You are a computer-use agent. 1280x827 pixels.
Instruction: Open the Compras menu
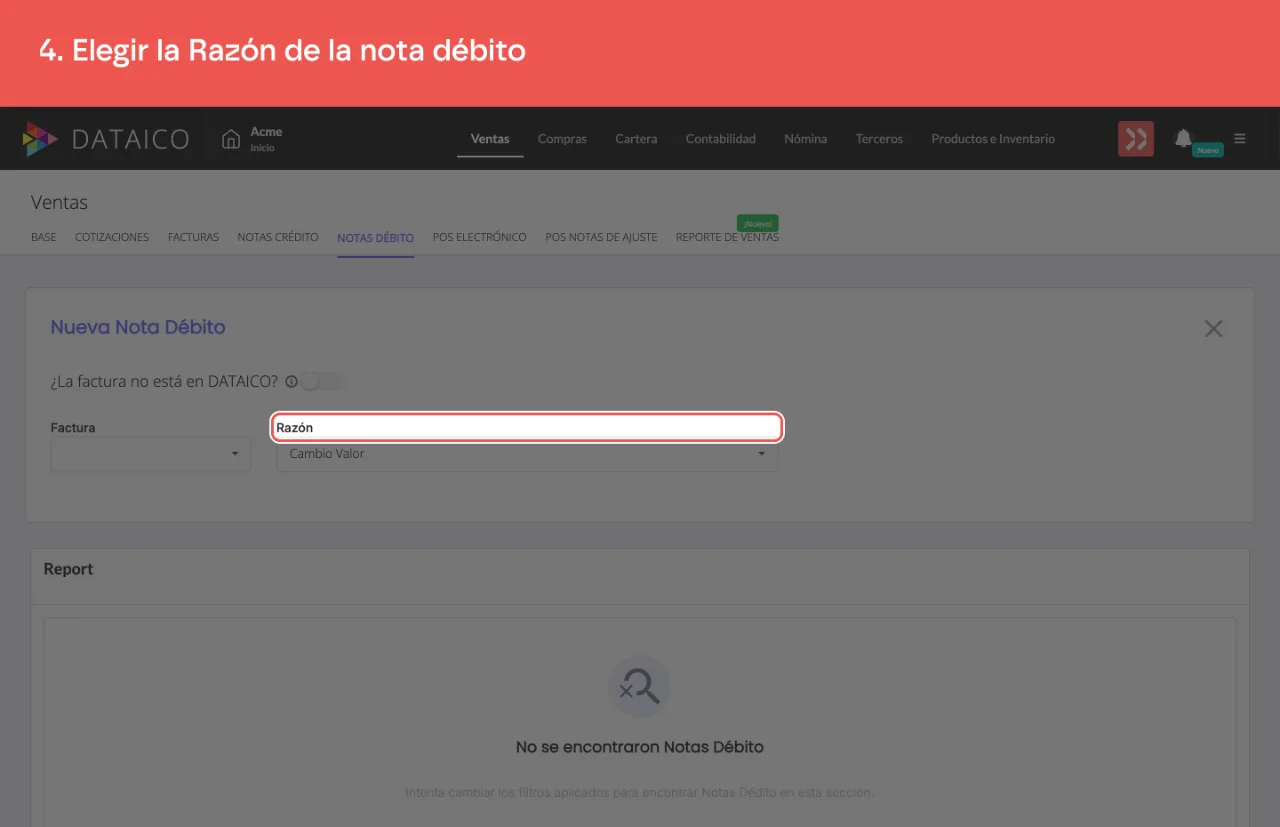click(562, 139)
